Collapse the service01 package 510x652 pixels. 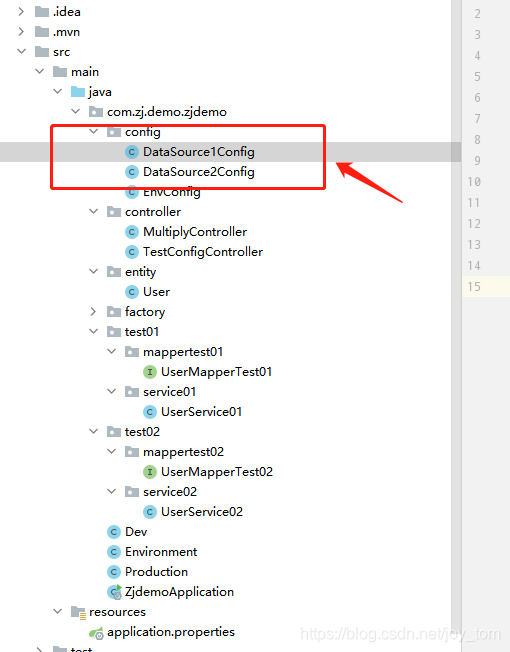[x=111, y=391]
